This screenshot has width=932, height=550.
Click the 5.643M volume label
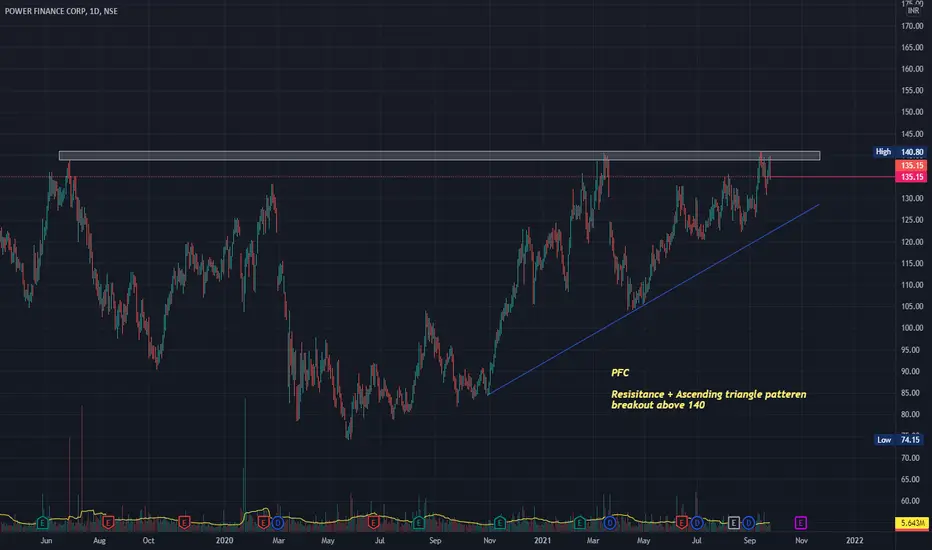coord(912,523)
